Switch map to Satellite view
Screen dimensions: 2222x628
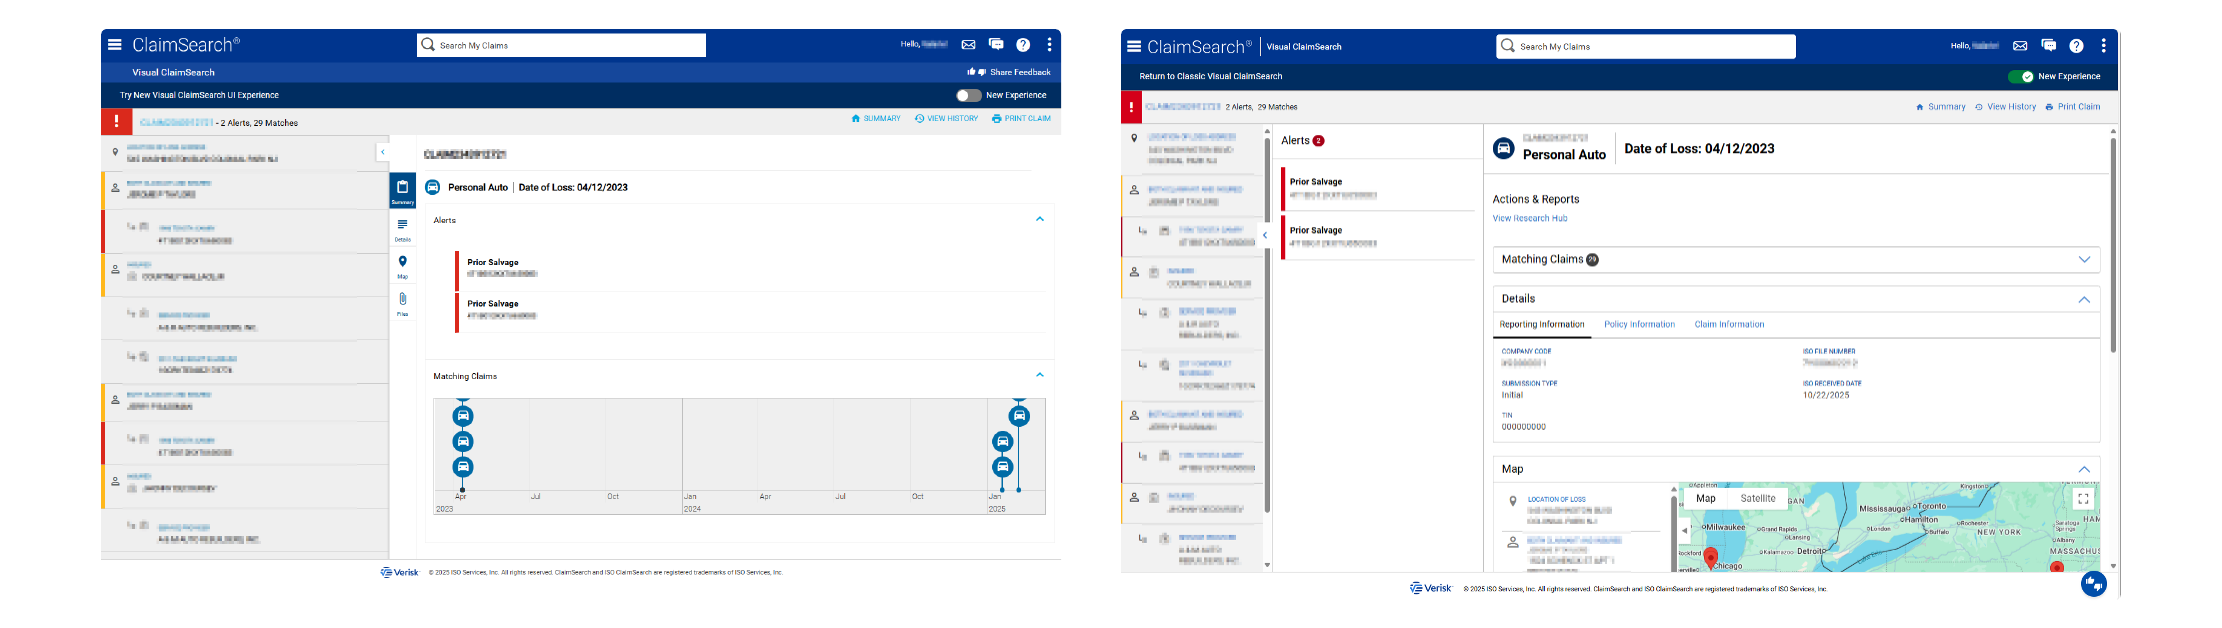pyautogui.click(x=1757, y=498)
